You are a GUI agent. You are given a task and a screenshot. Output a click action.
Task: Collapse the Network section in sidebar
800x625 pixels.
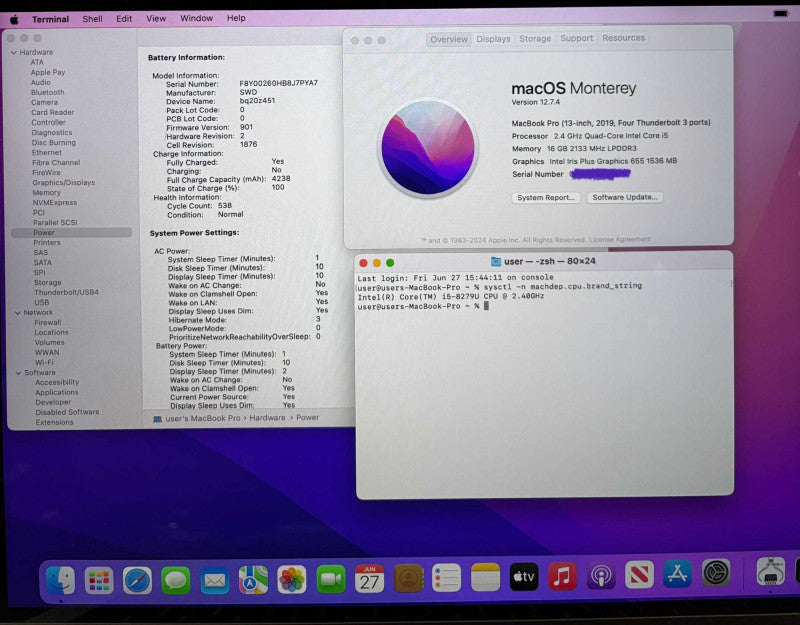pyautogui.click(x=18, y=313)
